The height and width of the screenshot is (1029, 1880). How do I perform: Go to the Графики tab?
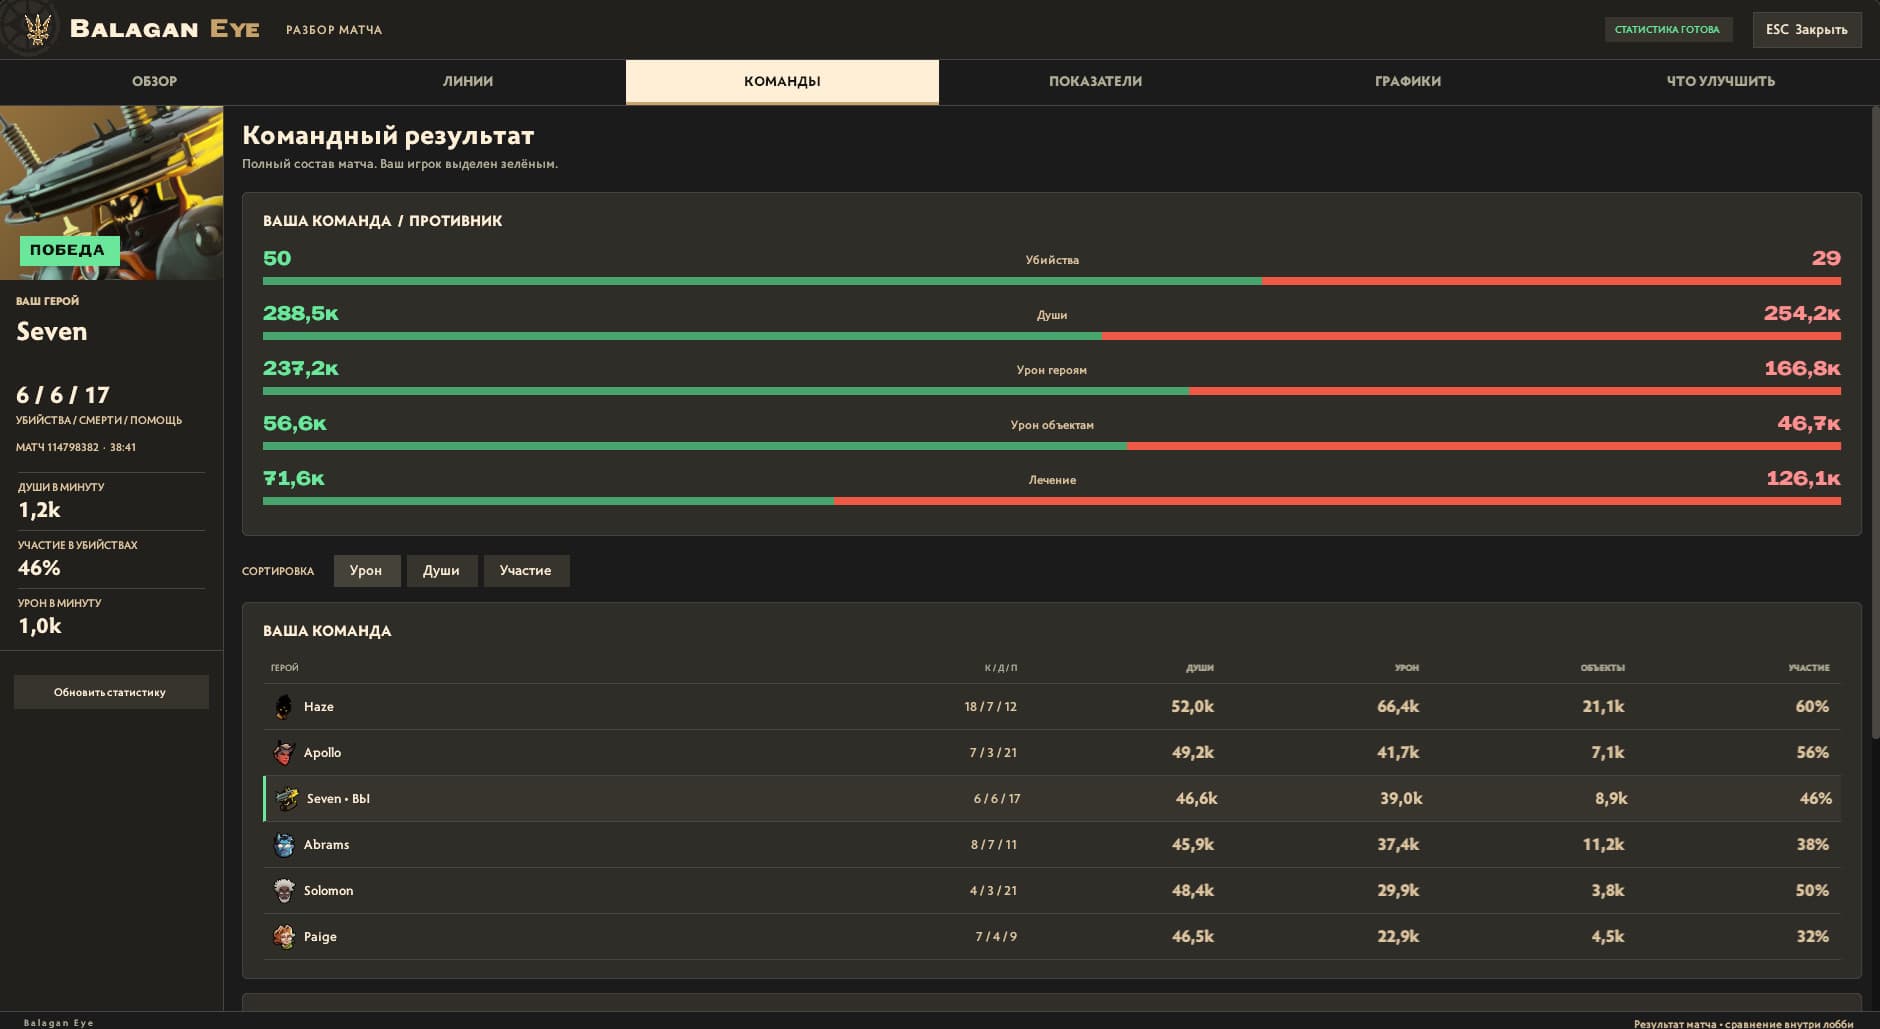coord(1408,81)
